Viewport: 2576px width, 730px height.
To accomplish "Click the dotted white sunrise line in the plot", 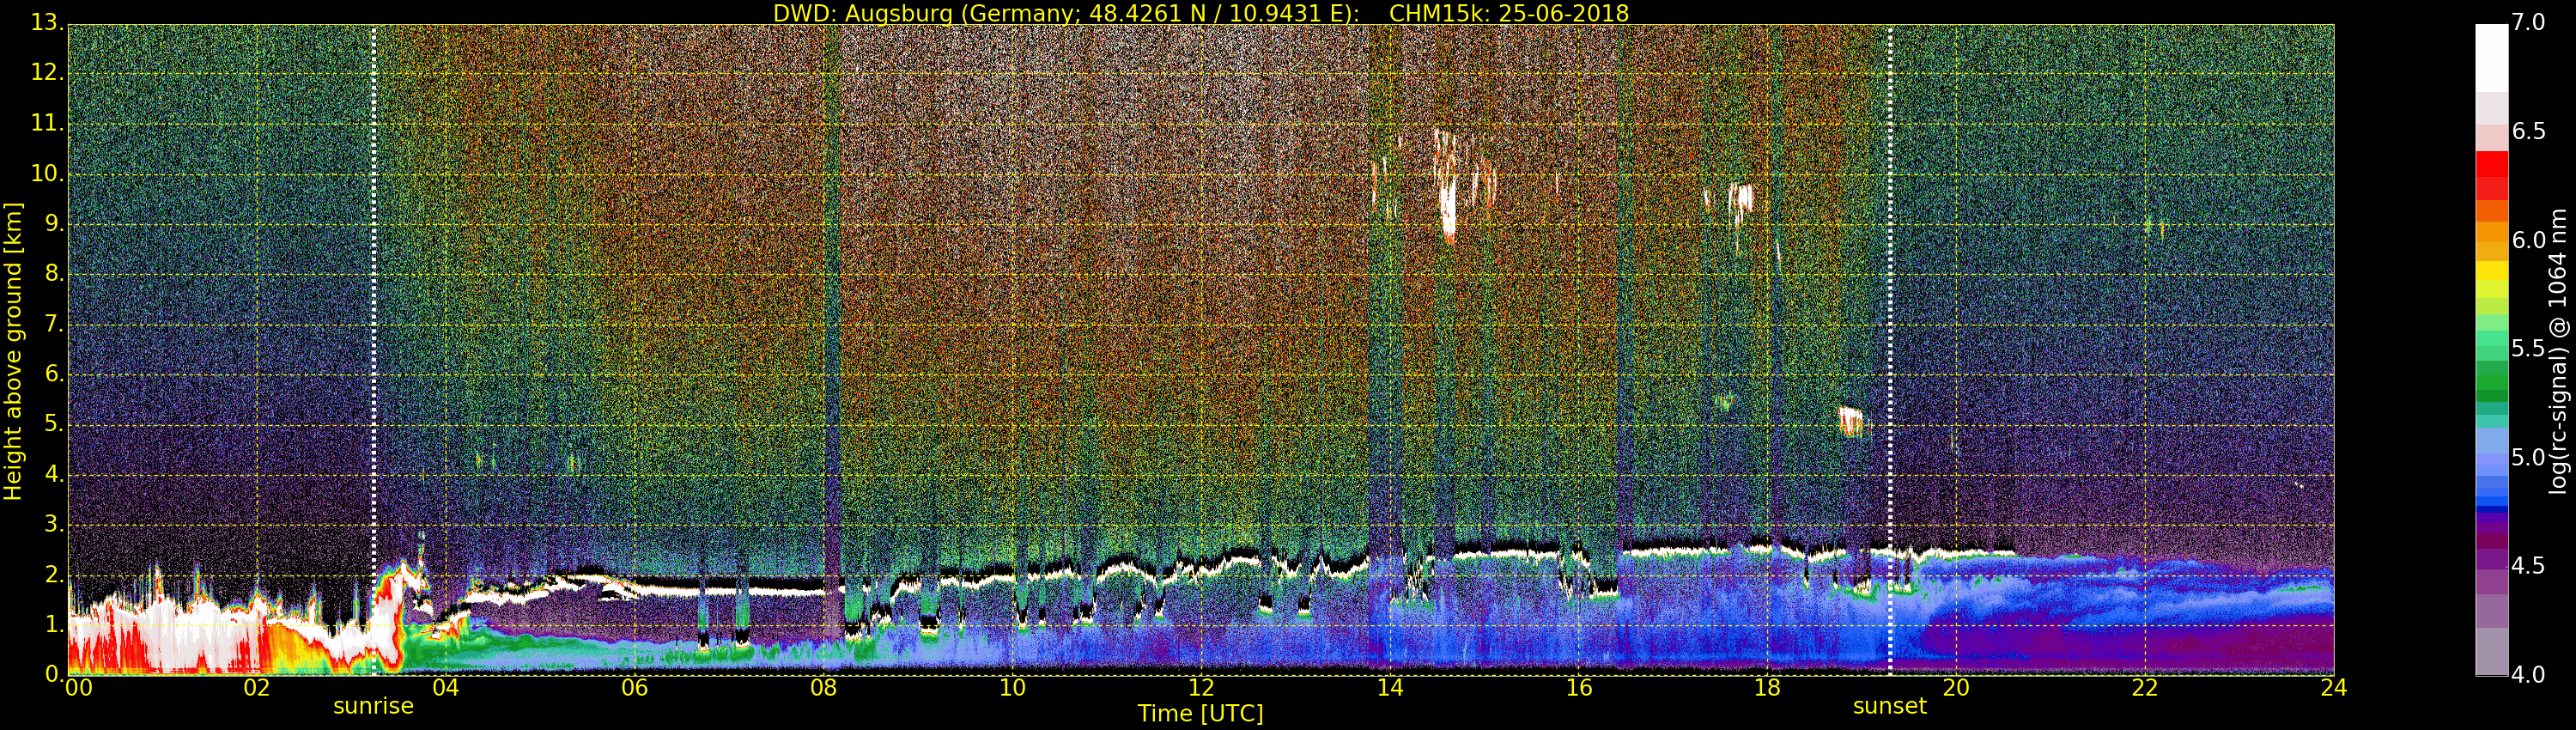I will [373, 350].
